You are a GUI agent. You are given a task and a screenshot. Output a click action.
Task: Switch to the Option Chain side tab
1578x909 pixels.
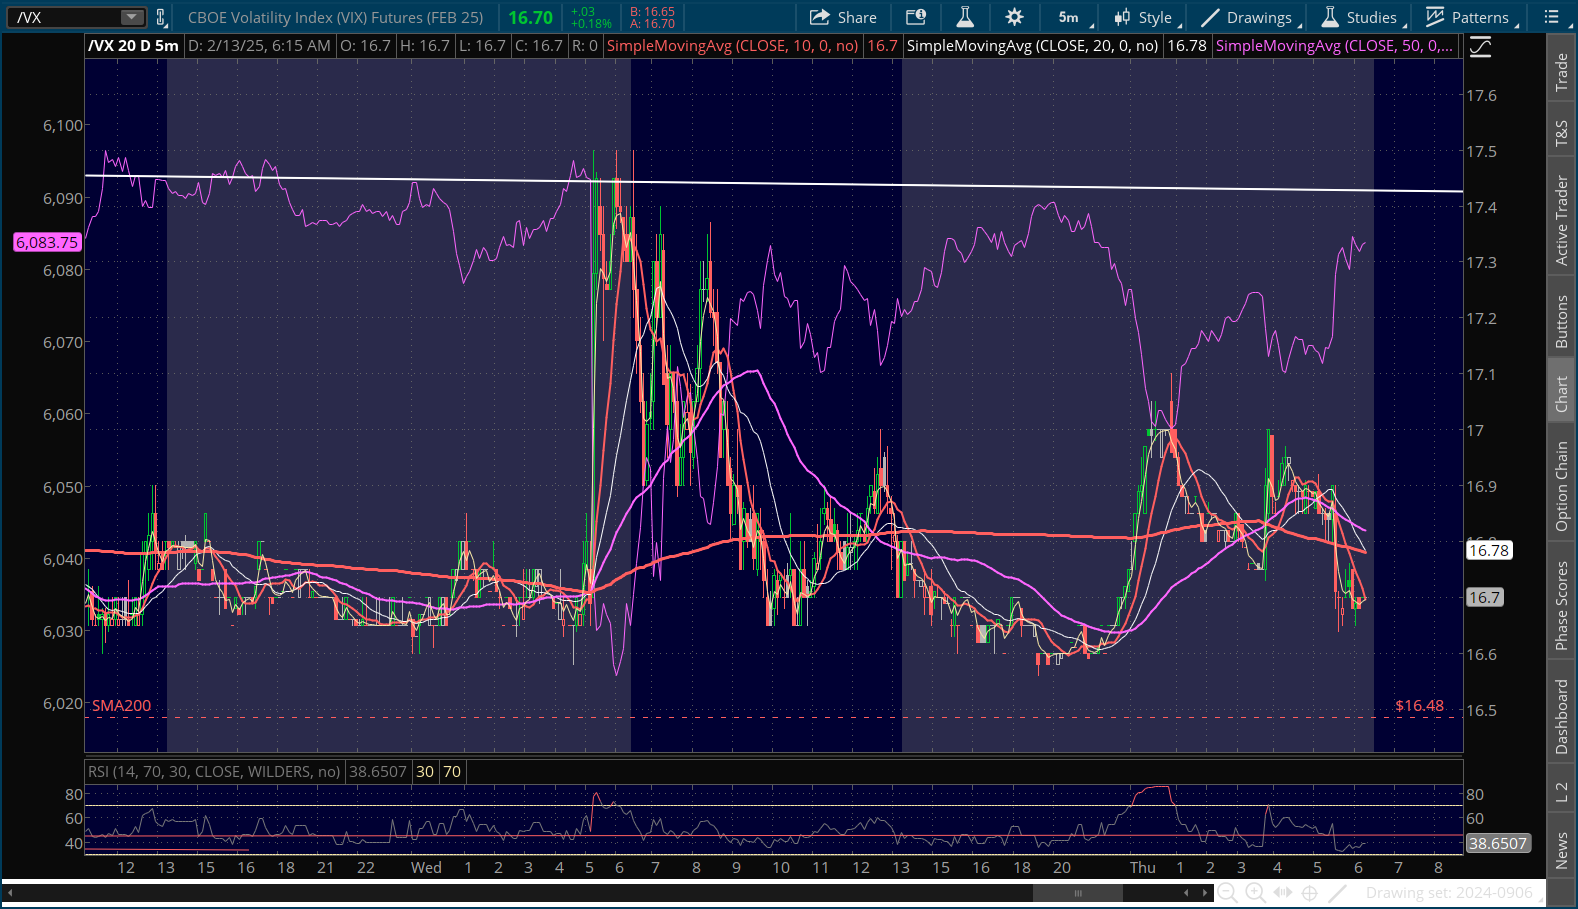point(1561,486)
